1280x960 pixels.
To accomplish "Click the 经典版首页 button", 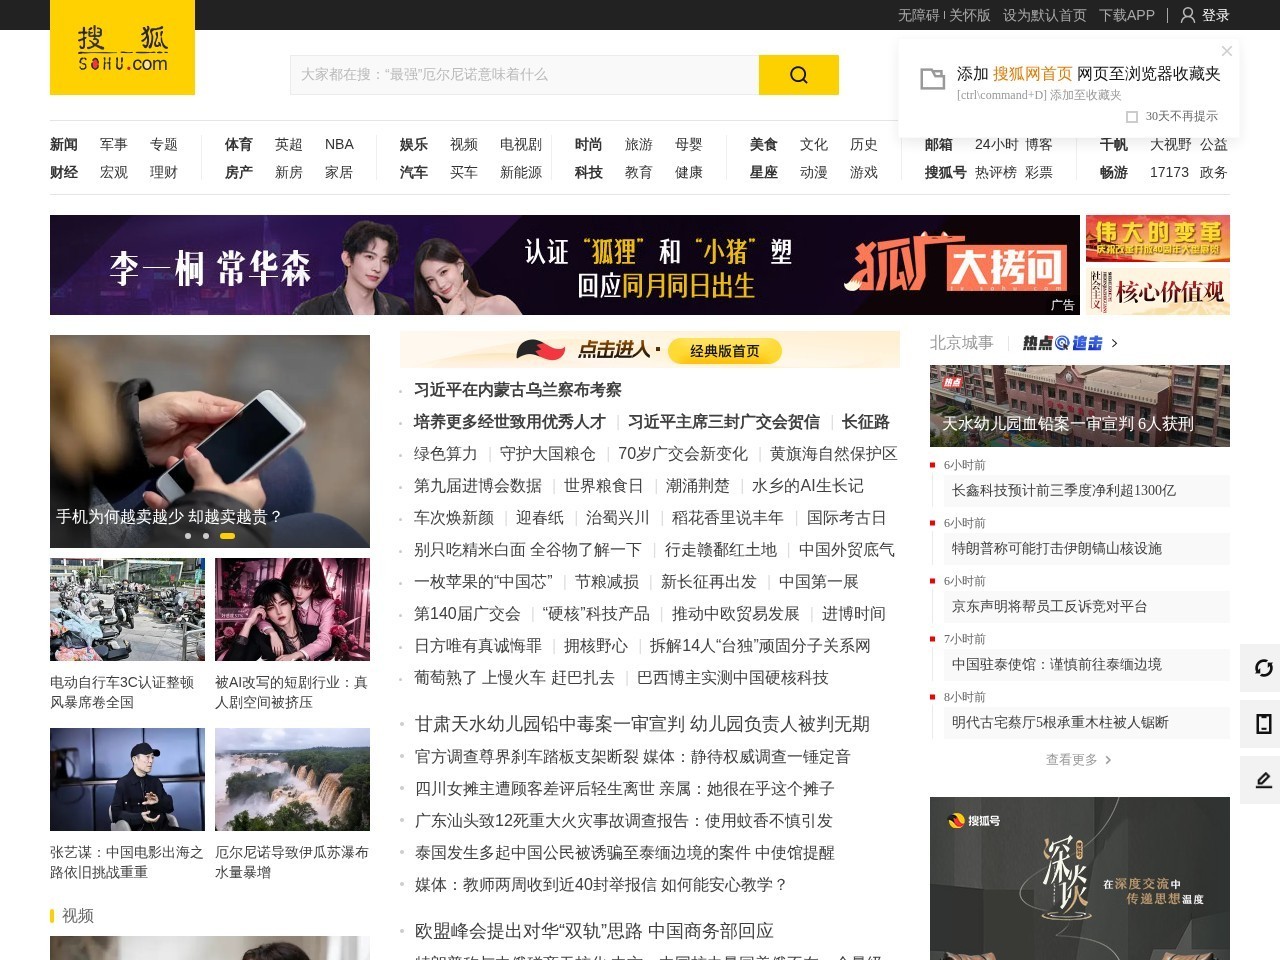I will (724, 351).
